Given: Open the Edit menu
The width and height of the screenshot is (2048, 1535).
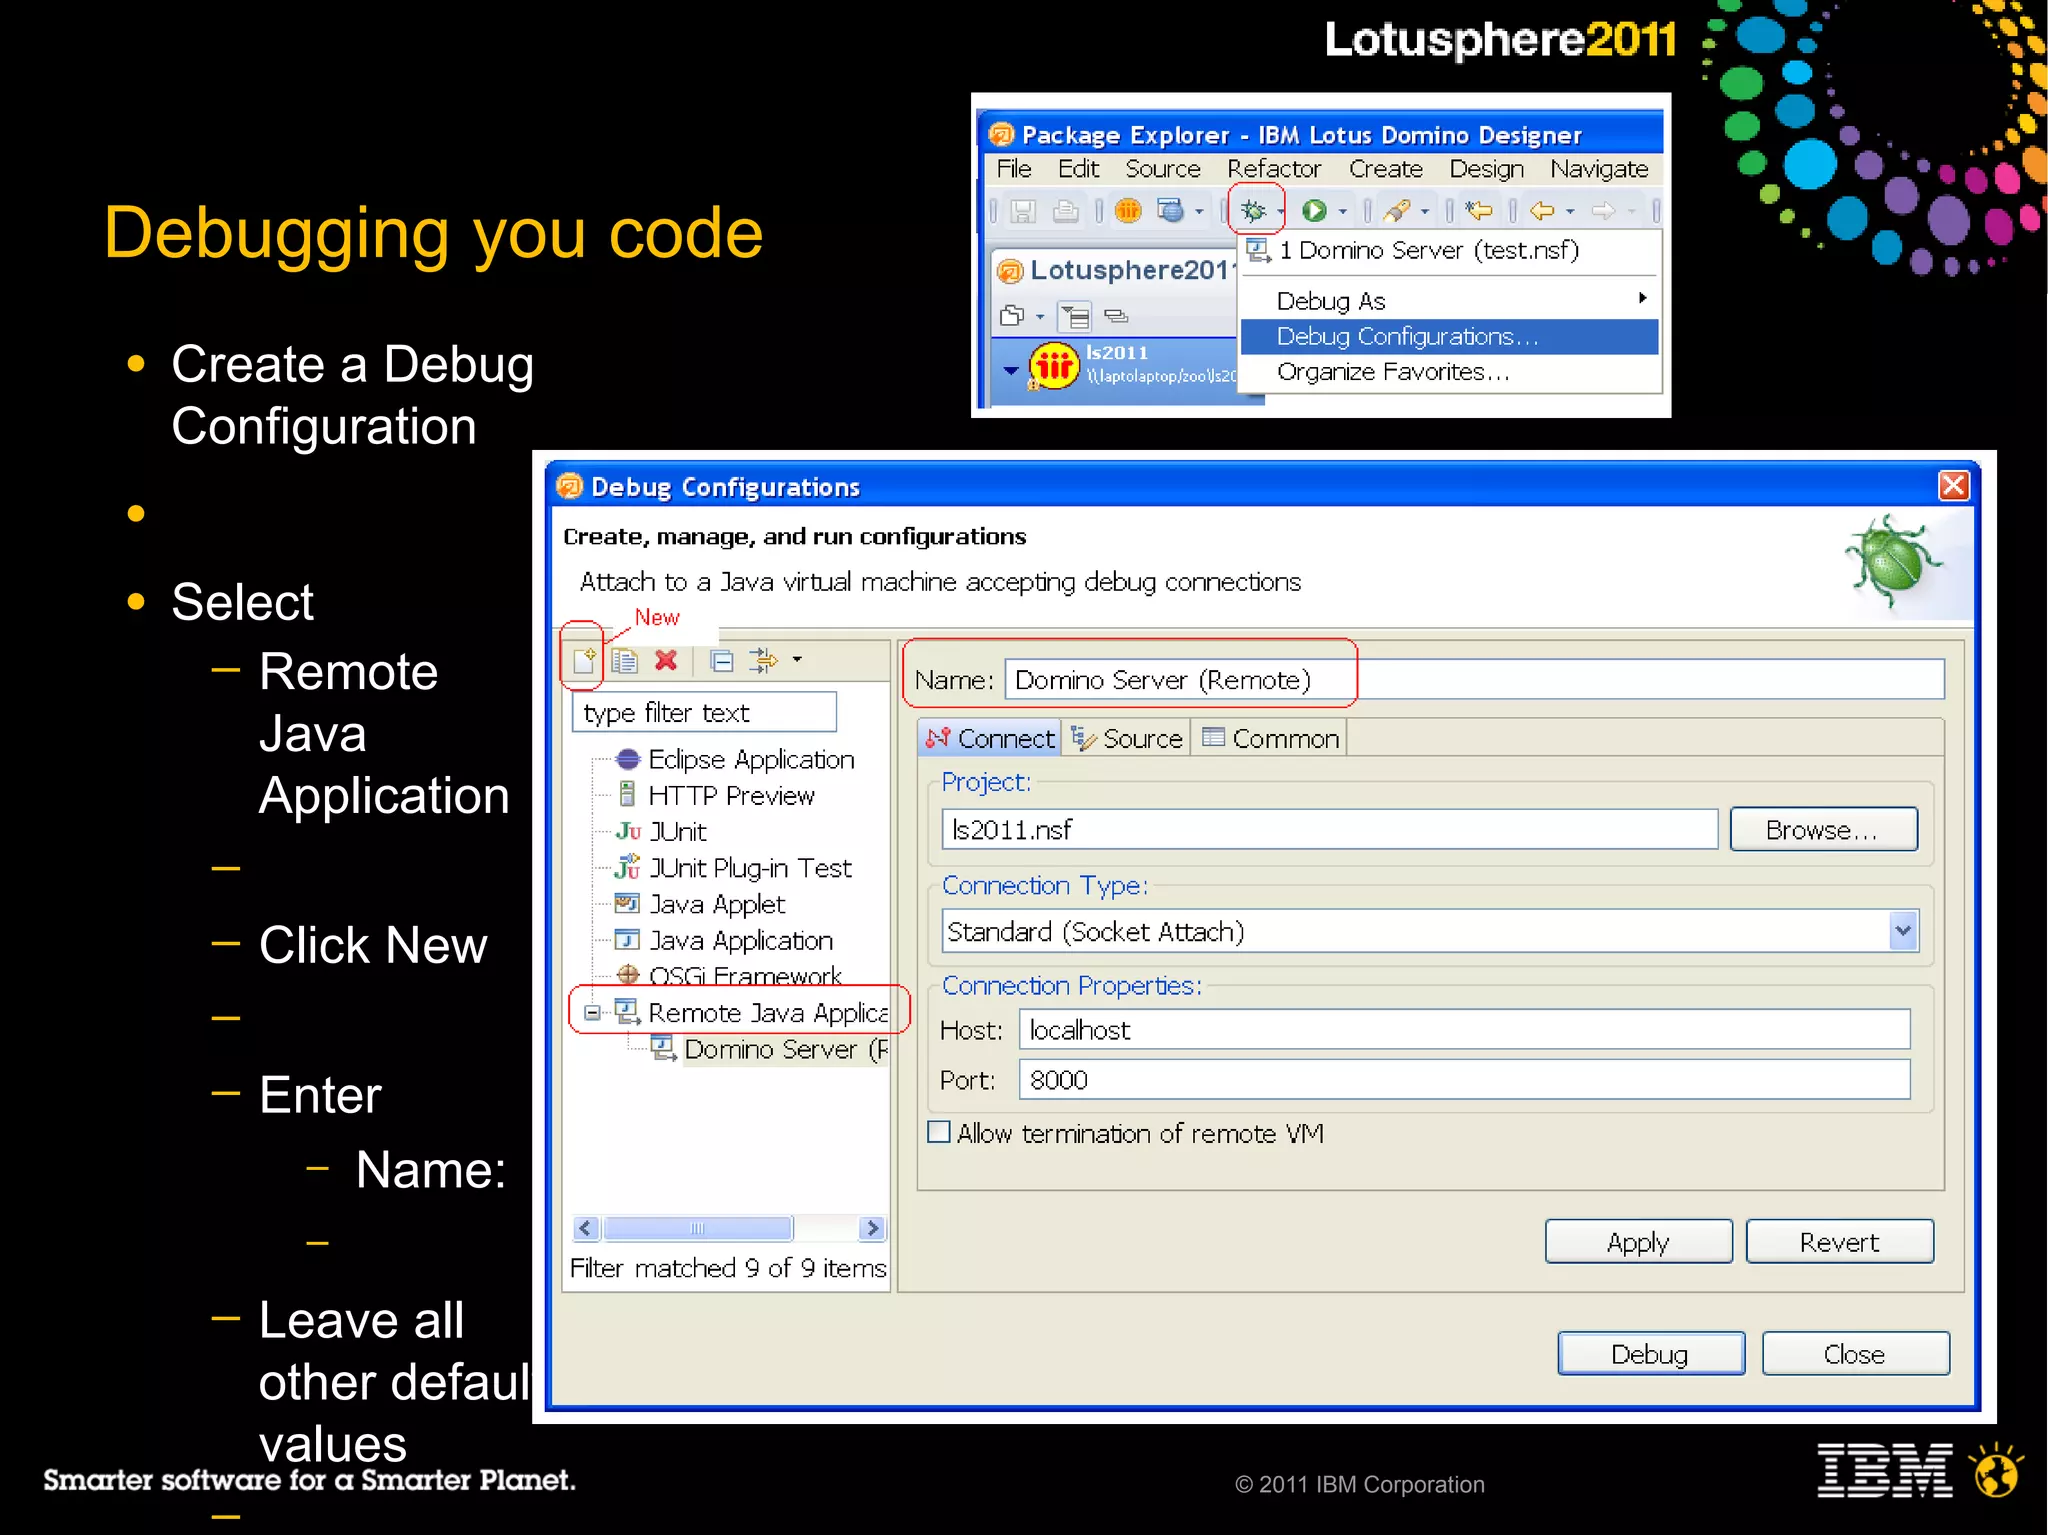Looking at the screenshot, I should pos(1079,169).
